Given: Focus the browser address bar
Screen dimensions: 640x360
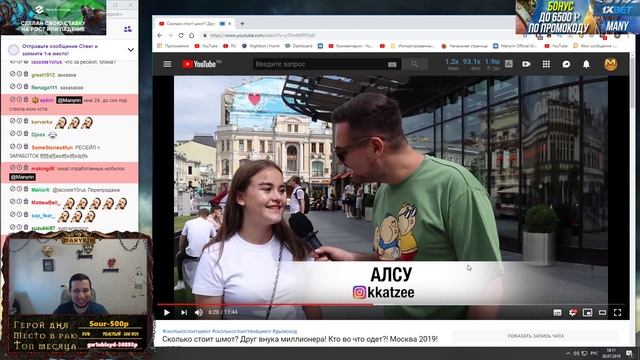Looking at the screenshot, I should (x=359, y=36).
